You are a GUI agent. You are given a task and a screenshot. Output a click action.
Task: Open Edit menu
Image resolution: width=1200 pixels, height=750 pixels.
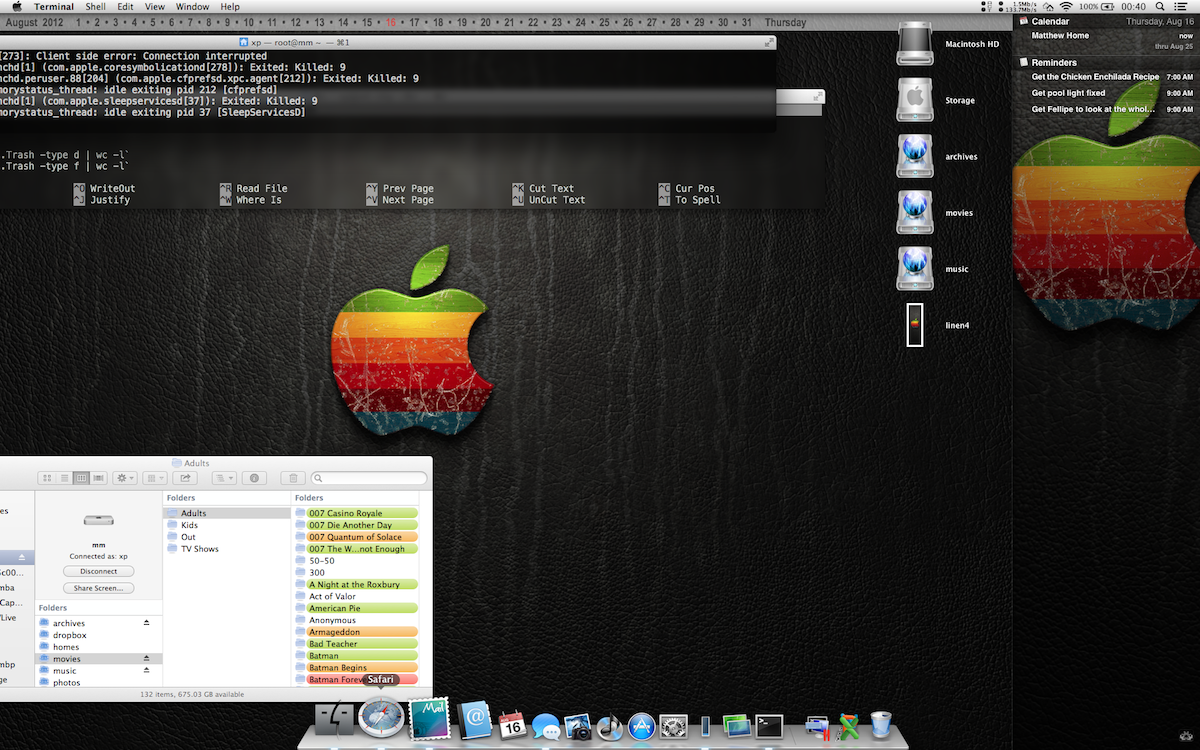(x=125, y=6)
